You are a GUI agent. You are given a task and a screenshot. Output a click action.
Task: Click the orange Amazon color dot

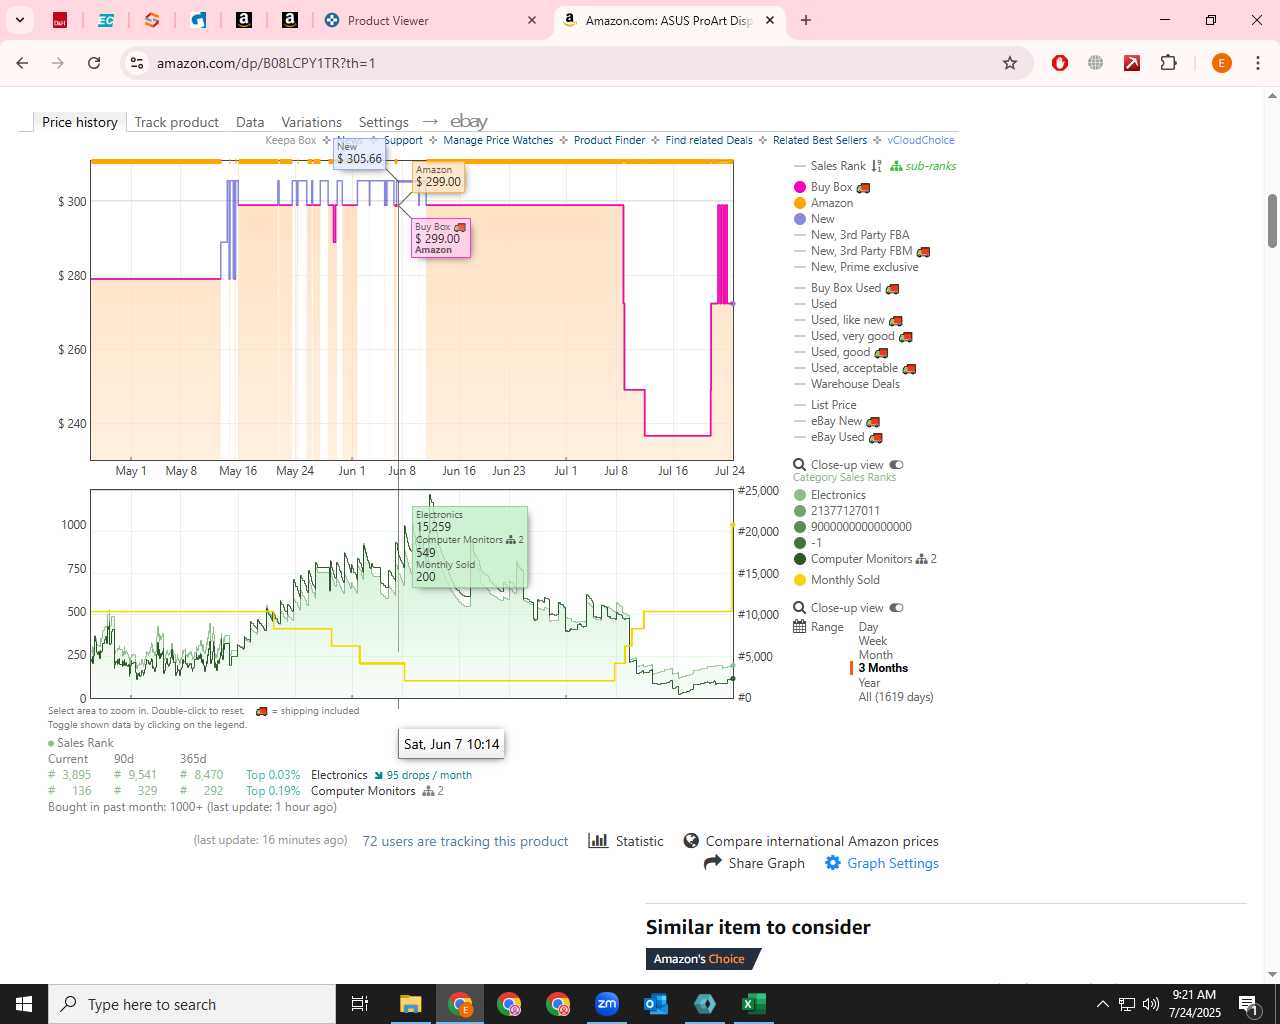pyautogui.click(x=800, y=203)
